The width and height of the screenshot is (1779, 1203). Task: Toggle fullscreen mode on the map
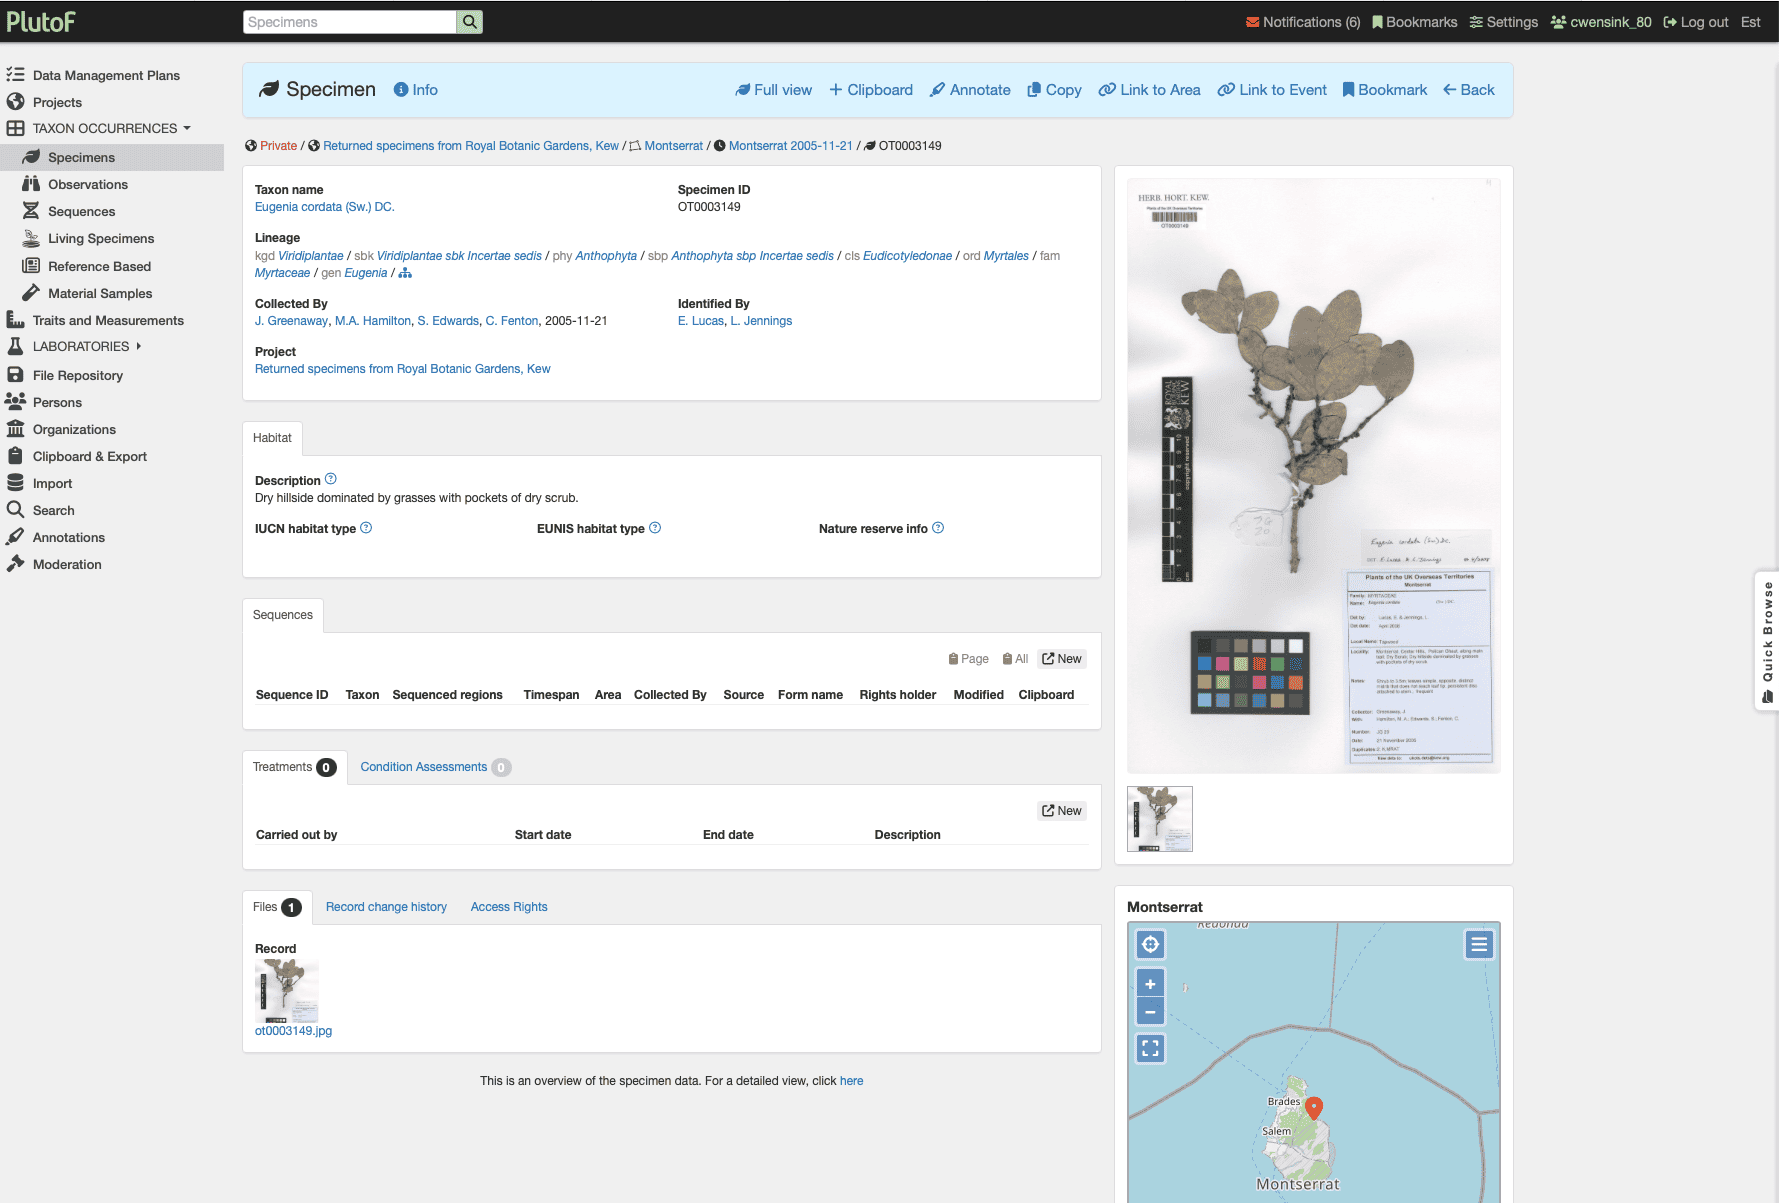(x=1150, y=1048)
